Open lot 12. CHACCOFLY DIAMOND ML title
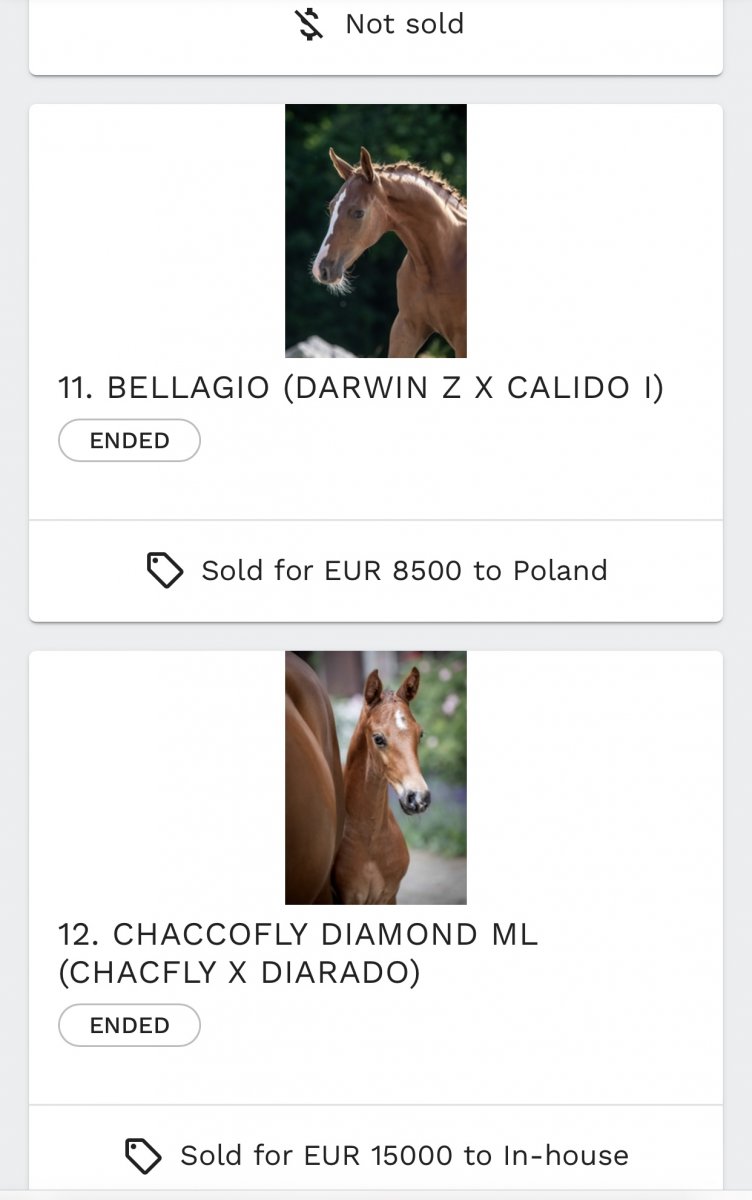 tap(298, 935)
